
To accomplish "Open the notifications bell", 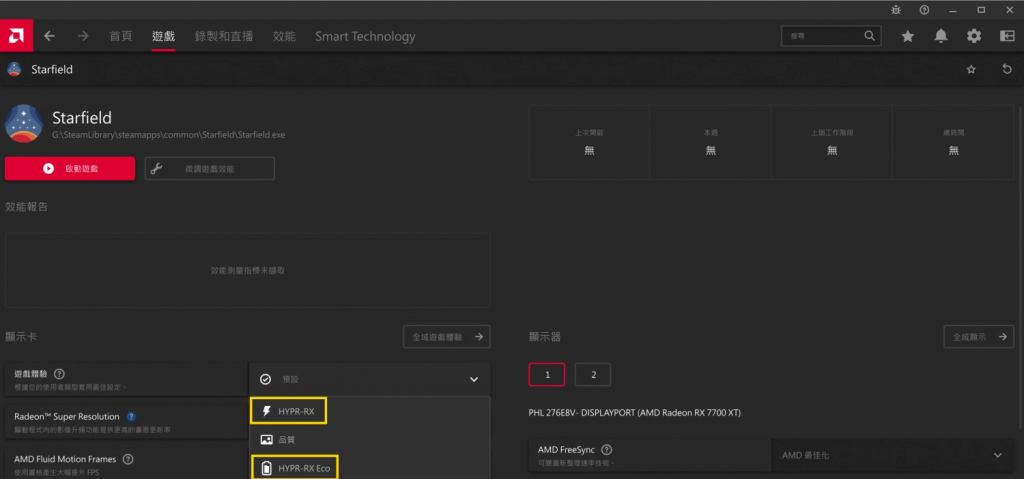I will (x=941, y=37).
